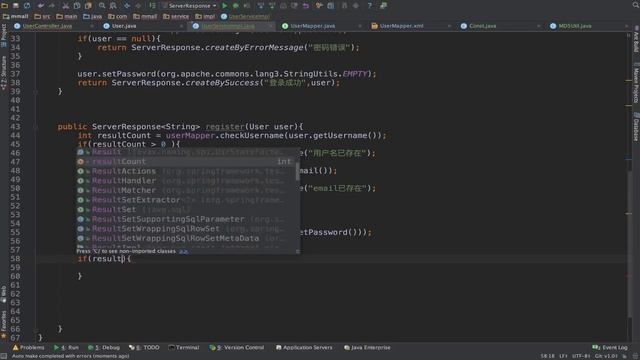Open the Project tool window sidebar
The height and width of the screenshot is (360, 640).
pos(4,35)
